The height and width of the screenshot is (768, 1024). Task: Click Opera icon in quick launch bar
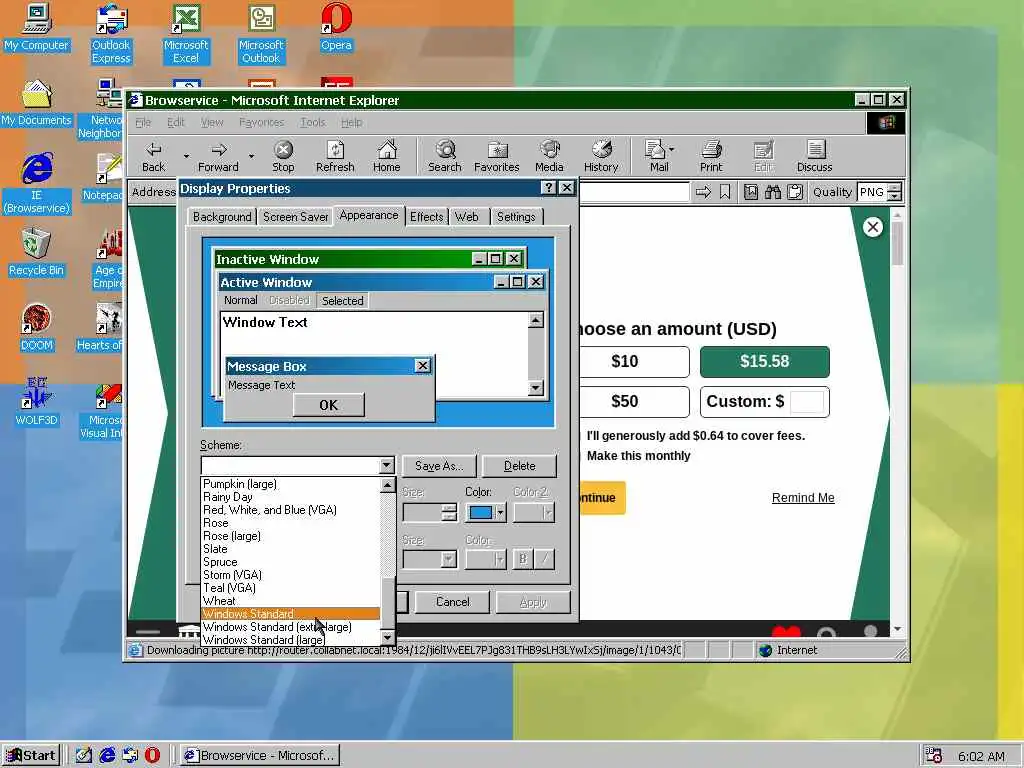pyautogui.click(x=152, y=755)
